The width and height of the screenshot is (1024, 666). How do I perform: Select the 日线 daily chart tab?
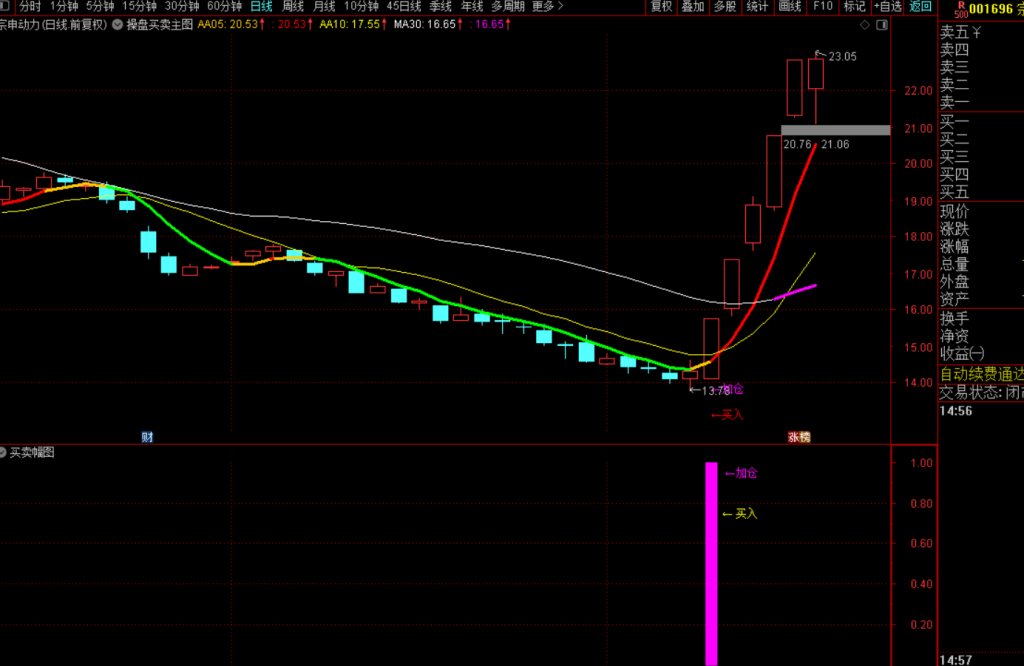261,7
